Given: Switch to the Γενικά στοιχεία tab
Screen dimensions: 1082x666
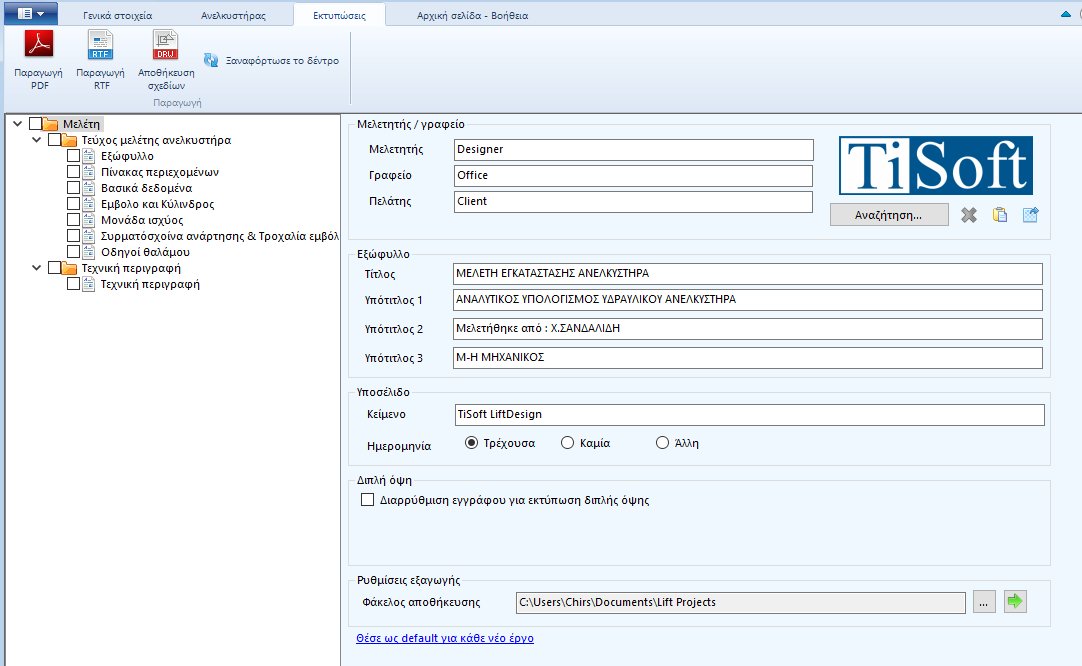Looking at the screenshot, I should coord(116,15).
